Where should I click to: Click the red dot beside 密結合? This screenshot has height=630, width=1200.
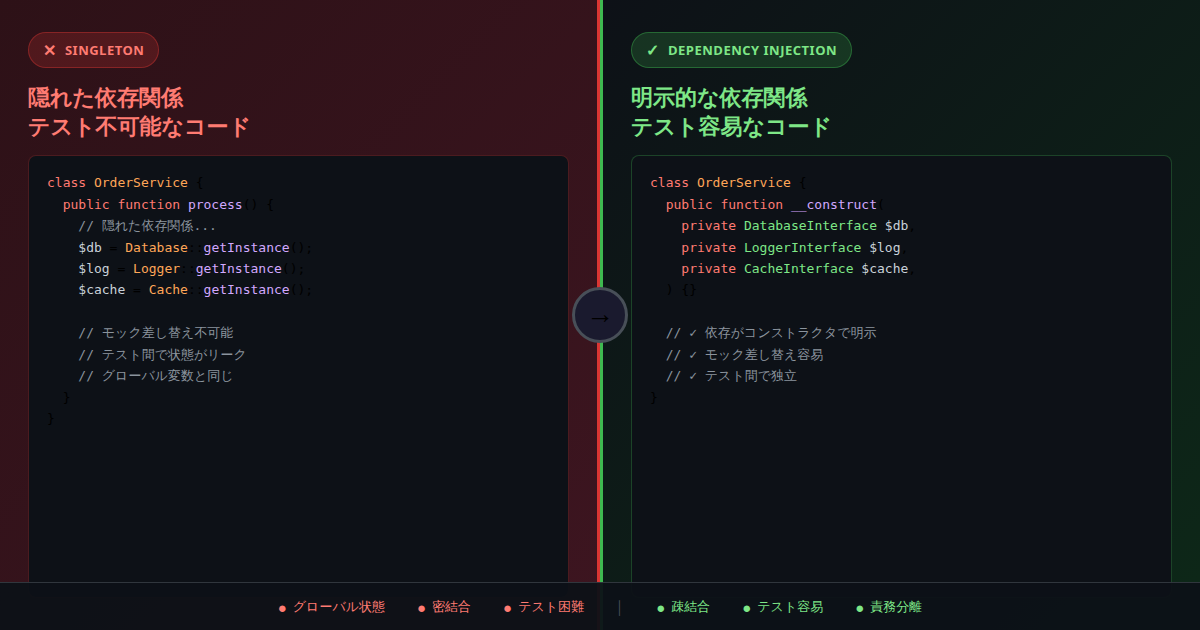tap(422, 608)
